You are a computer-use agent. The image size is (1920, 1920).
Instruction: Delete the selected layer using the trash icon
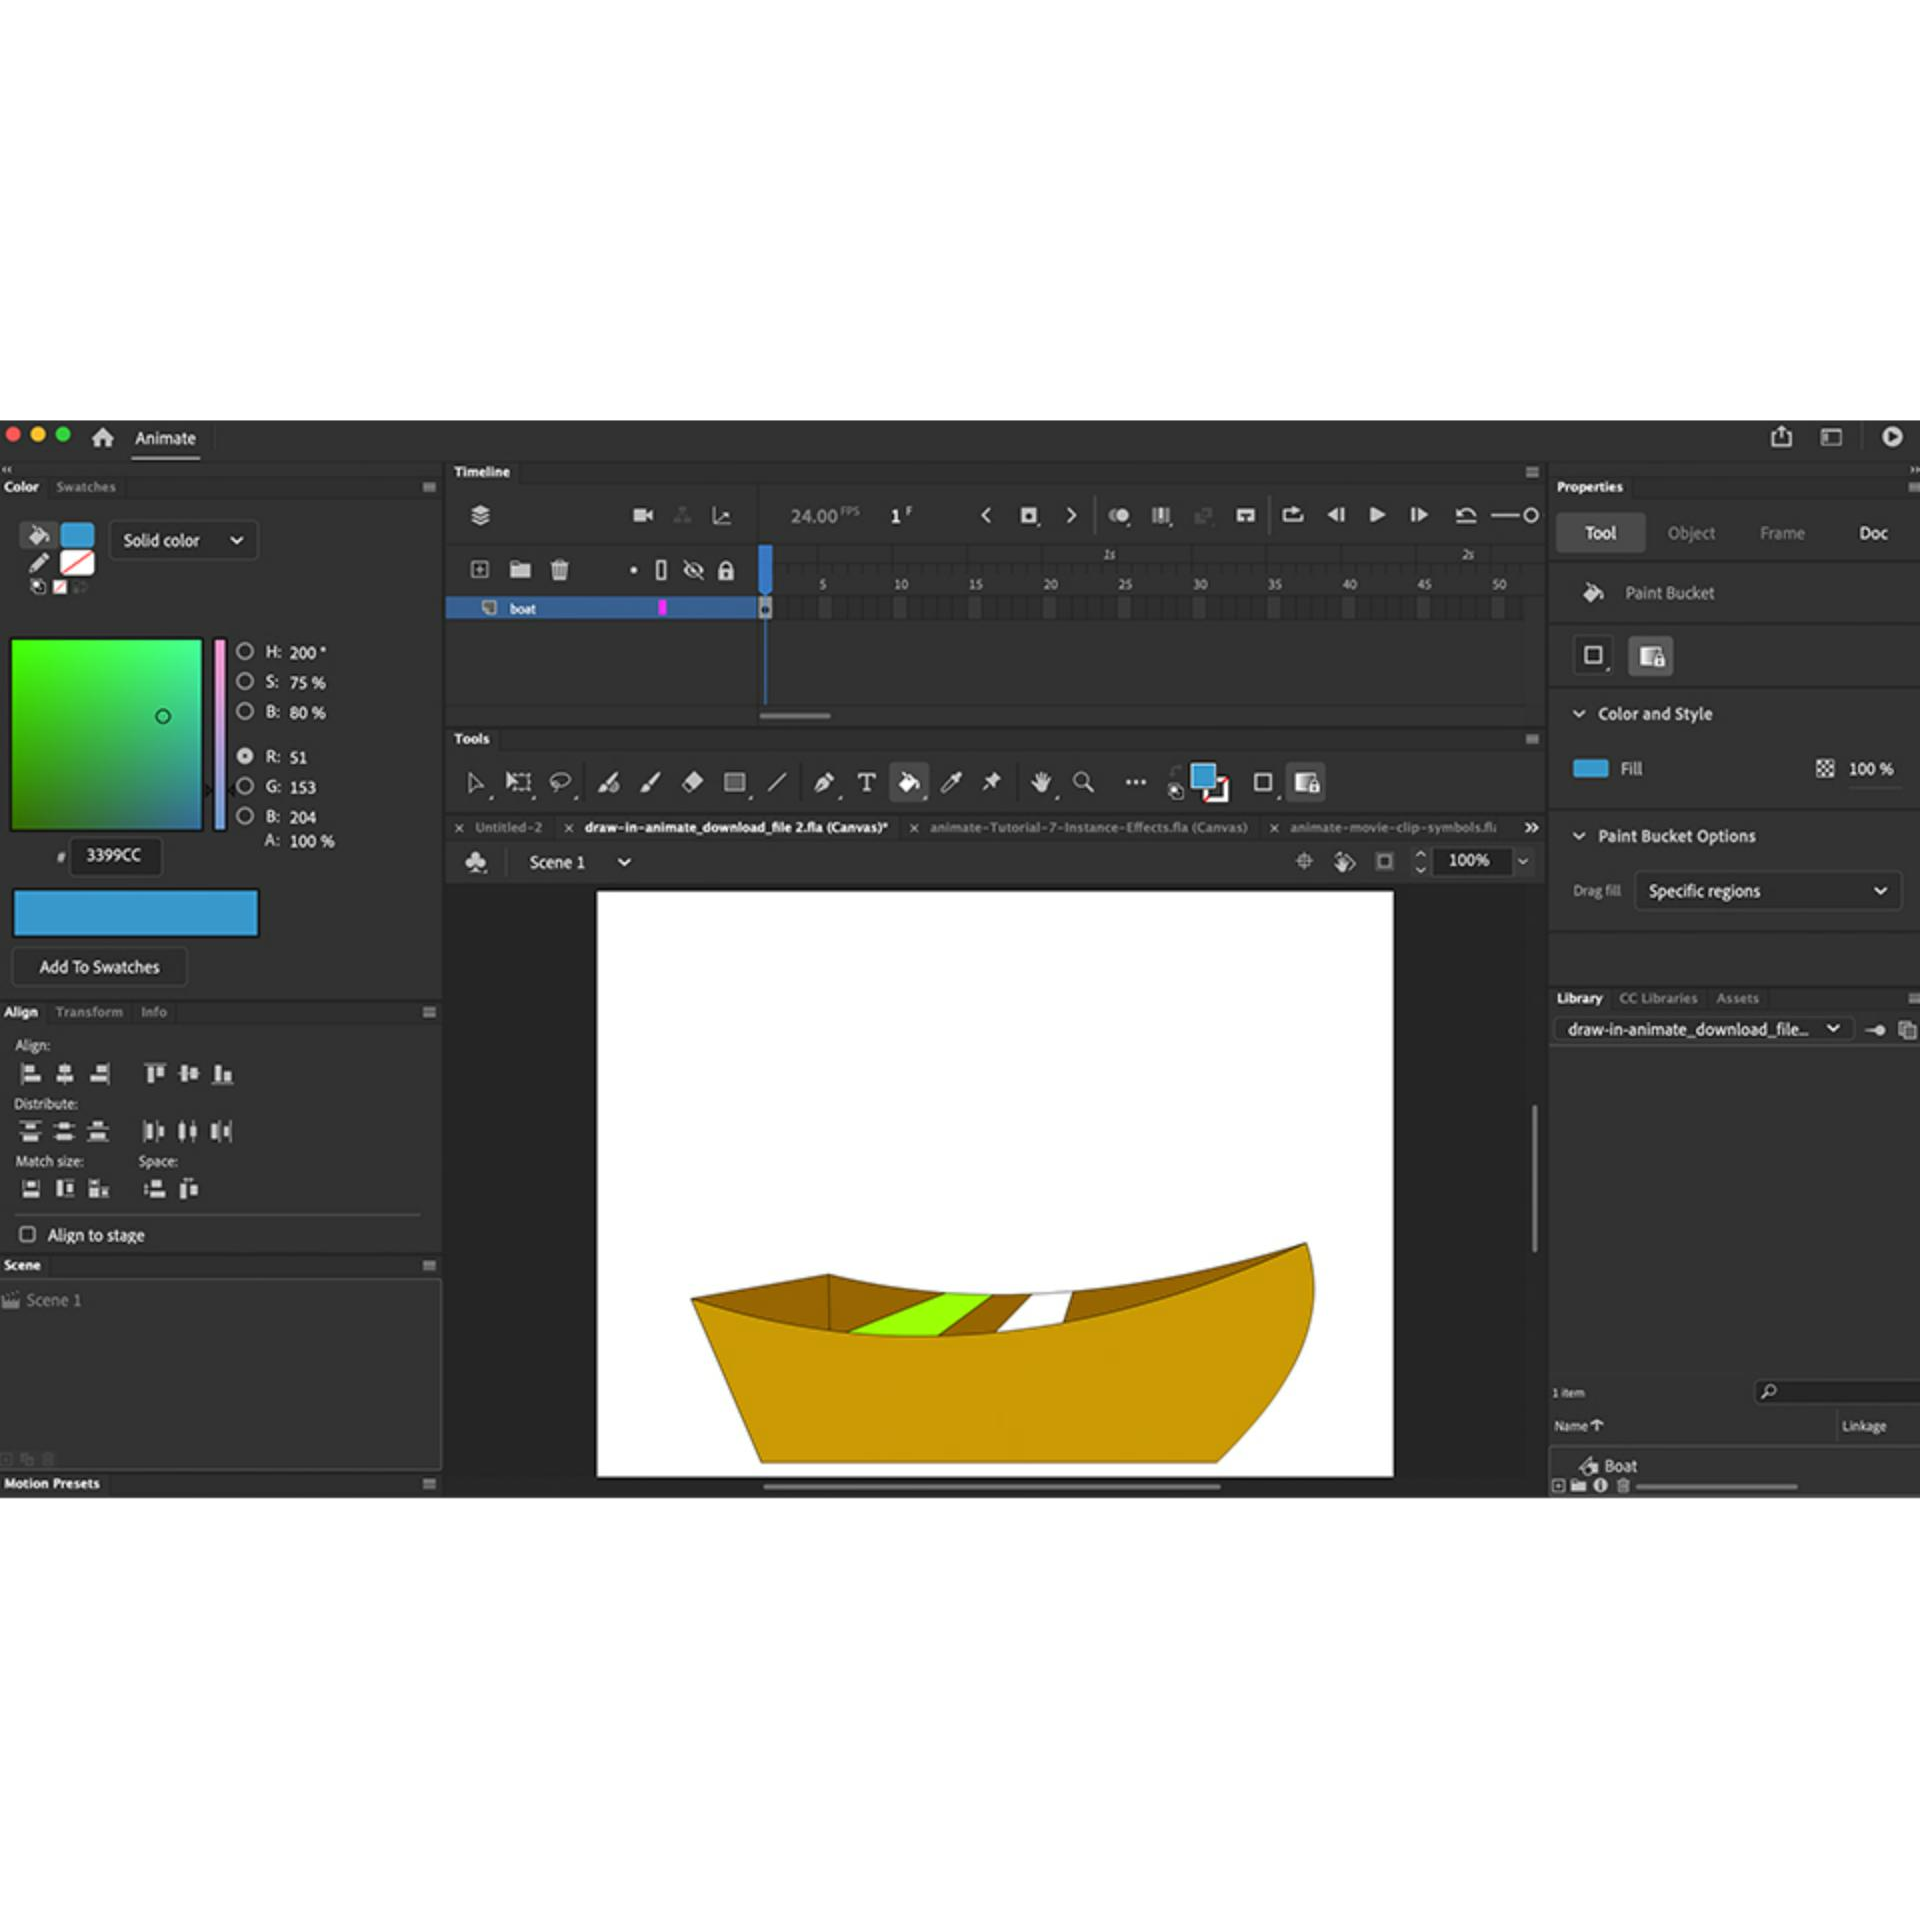[559, 569]
